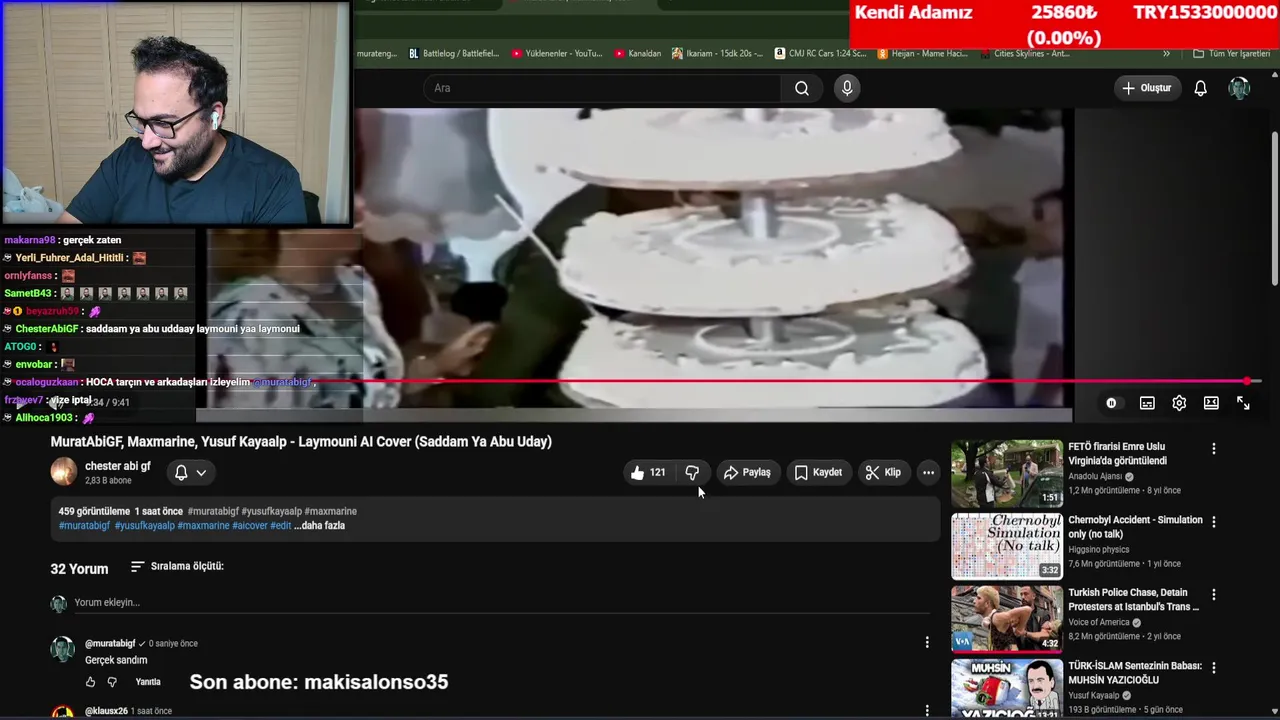Viewport: 1280px width, 720px height.
Task: Click the 'Oluştur' create button
Action: 1146,88
